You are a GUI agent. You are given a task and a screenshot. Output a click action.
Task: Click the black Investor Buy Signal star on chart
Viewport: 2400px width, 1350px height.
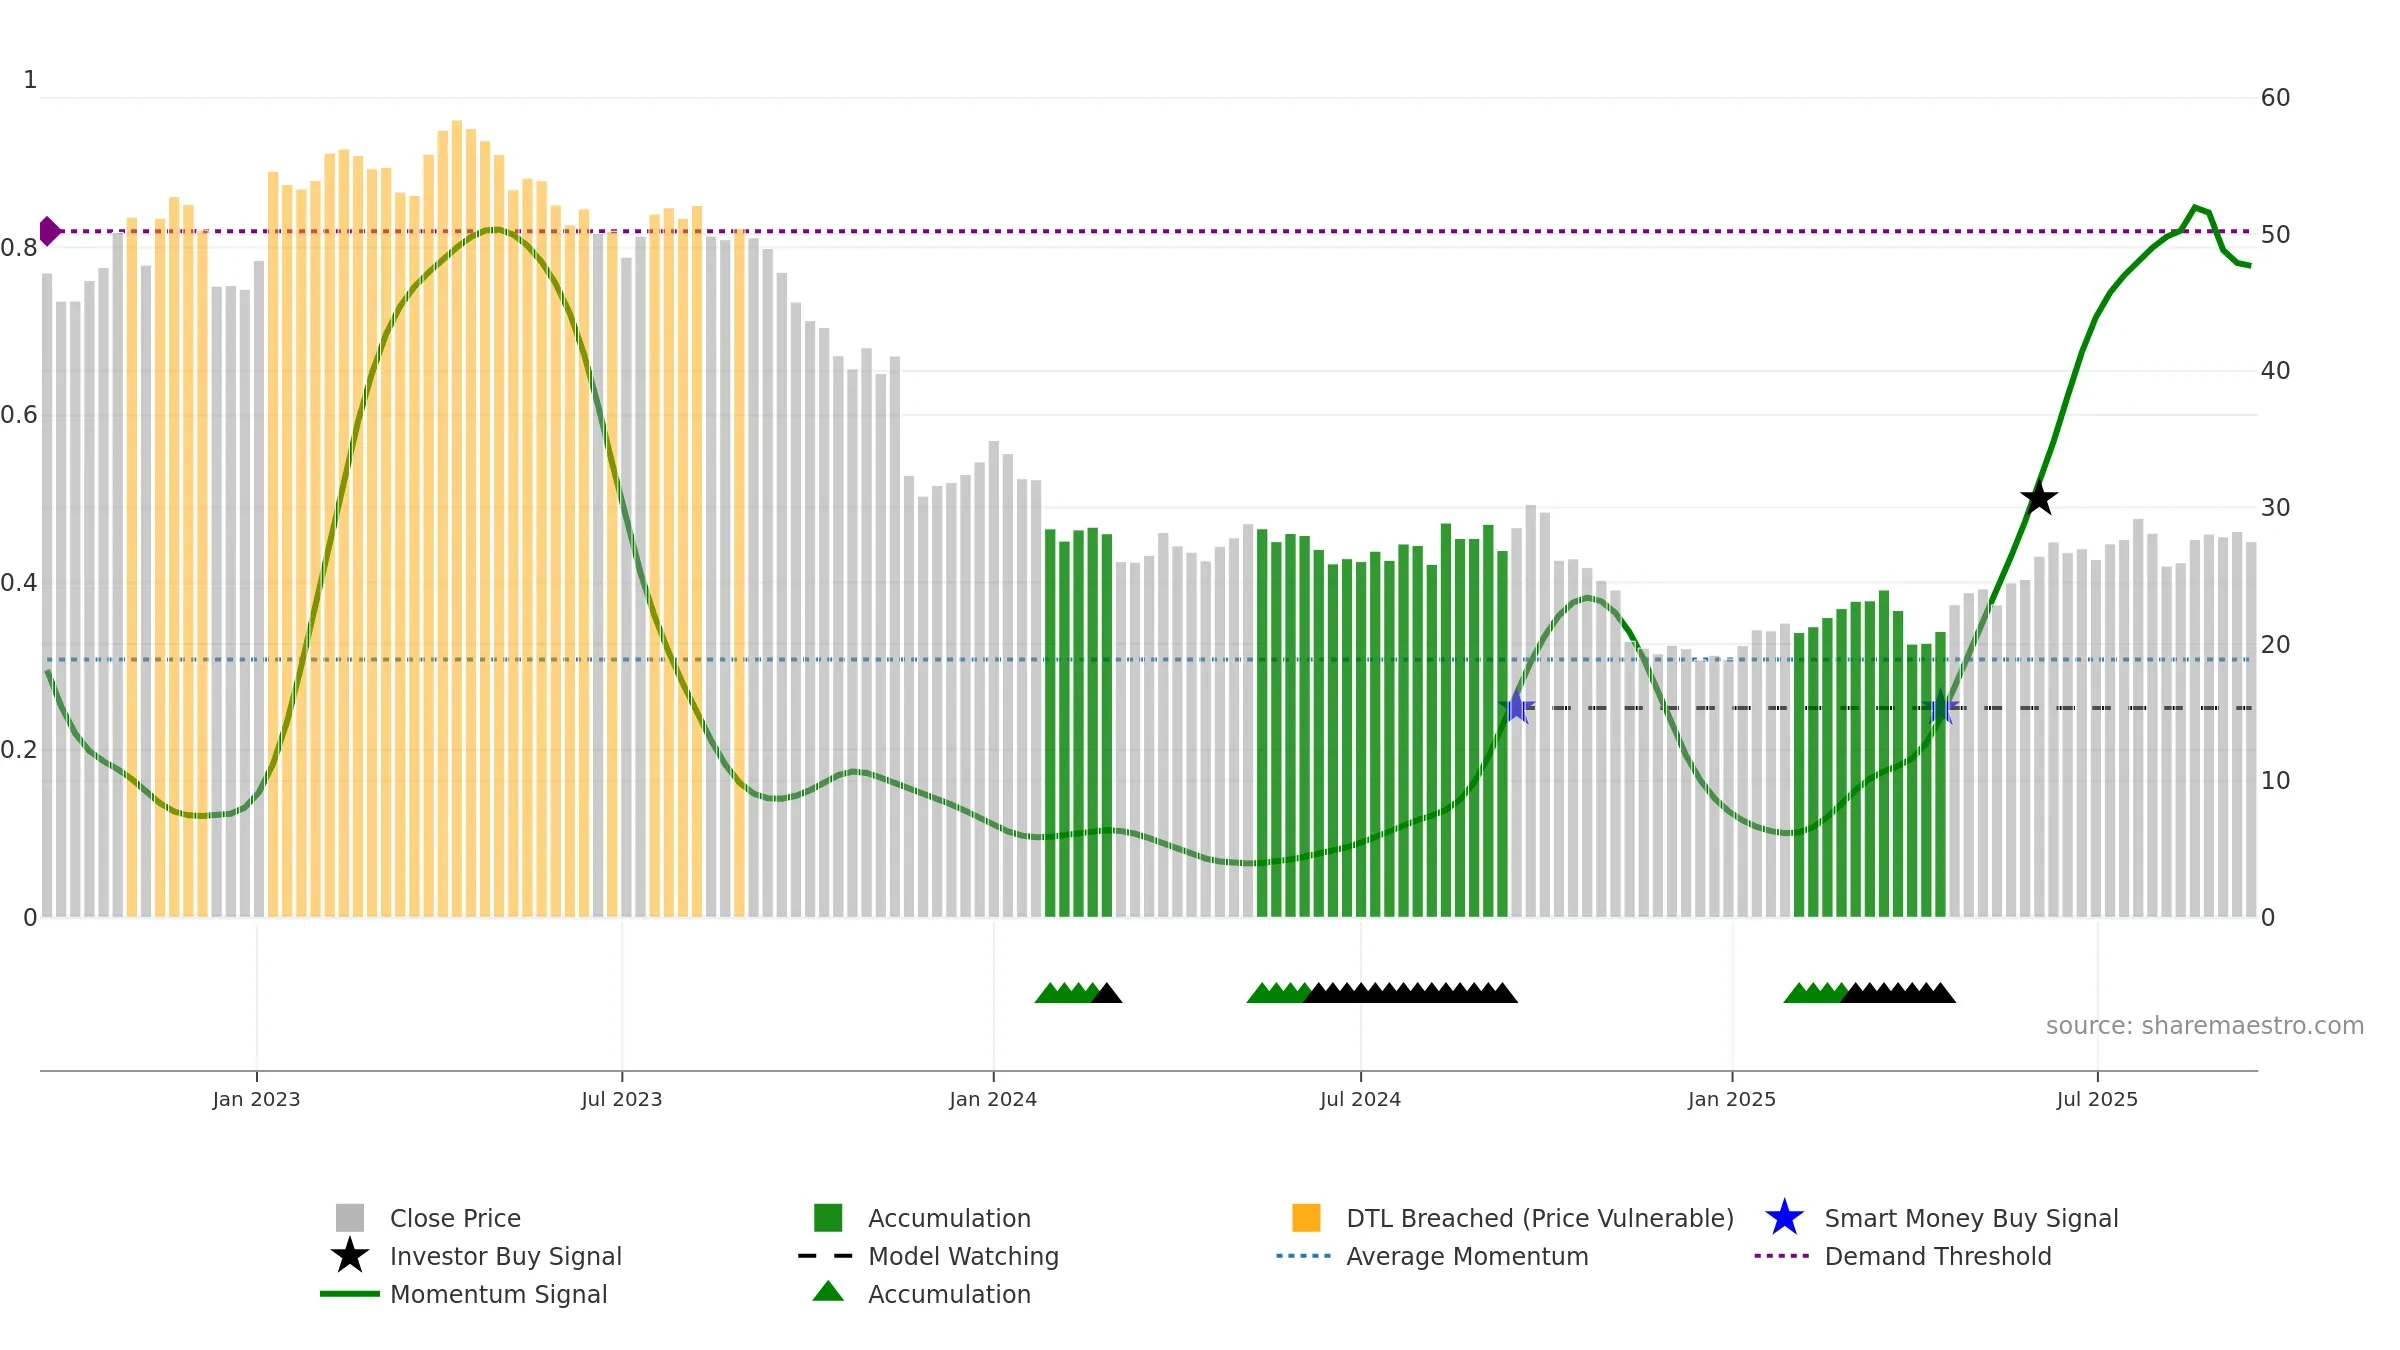tap(2039, 497)
